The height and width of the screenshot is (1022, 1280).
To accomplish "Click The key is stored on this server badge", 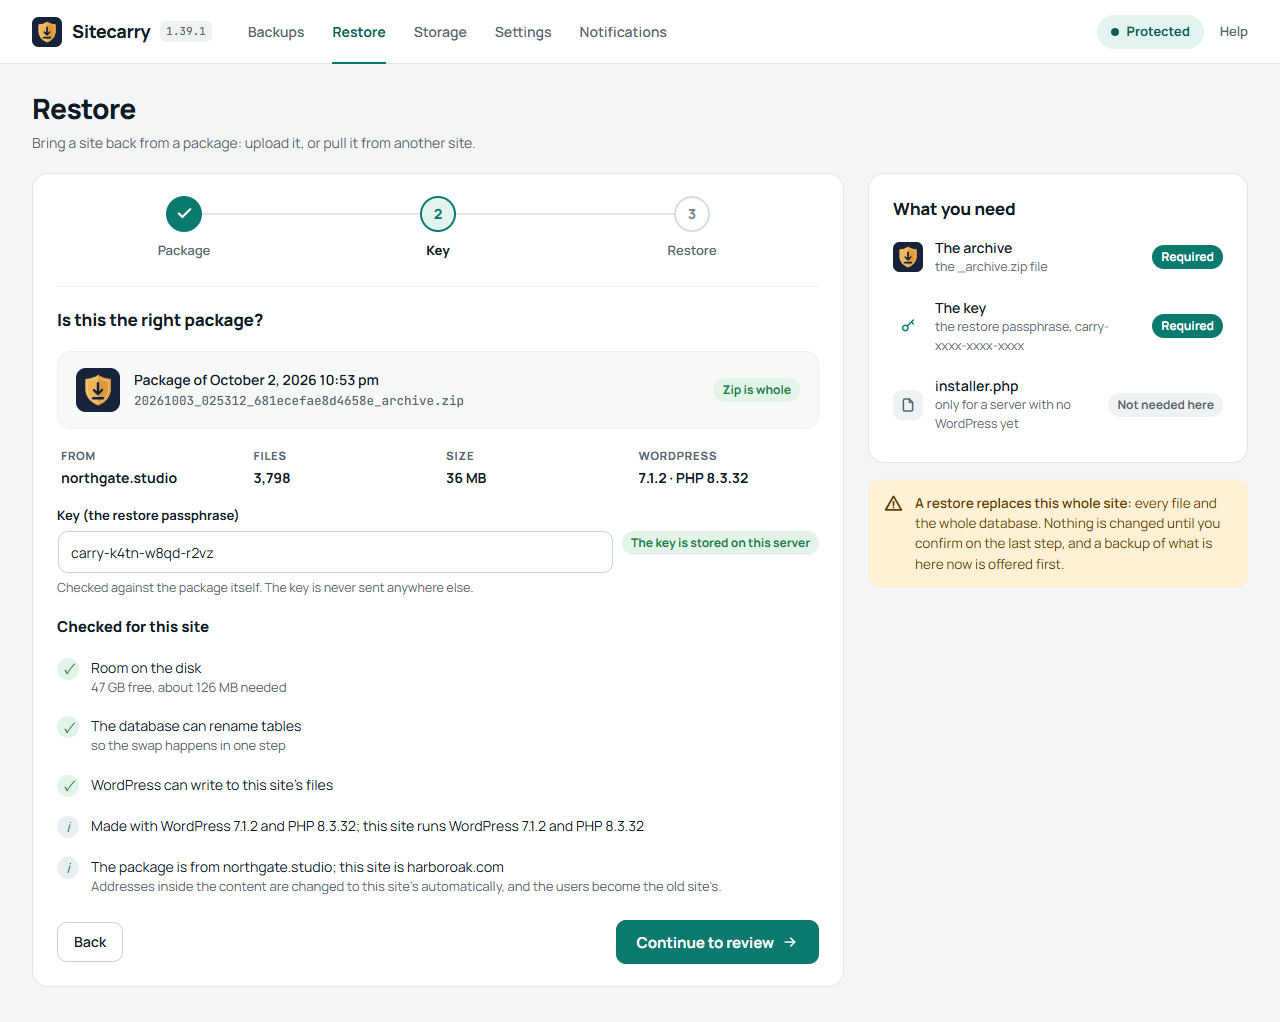I will point(720,543).
